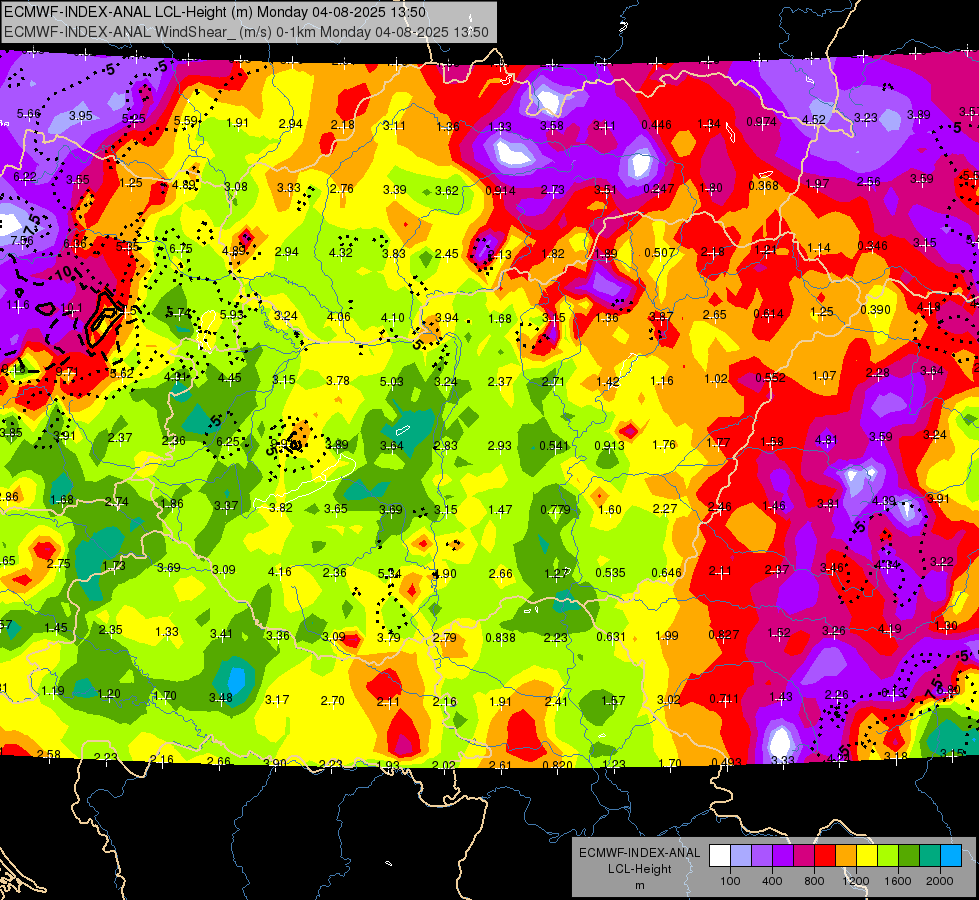Image resolution: width=979 pixels, height=900 pixels.
Task: Select legend scale label 1200
Action: coord(855,881)
